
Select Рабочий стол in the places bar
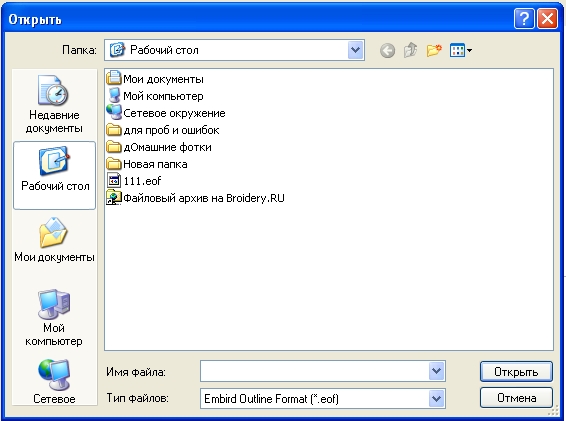click(x=55, y=175)
